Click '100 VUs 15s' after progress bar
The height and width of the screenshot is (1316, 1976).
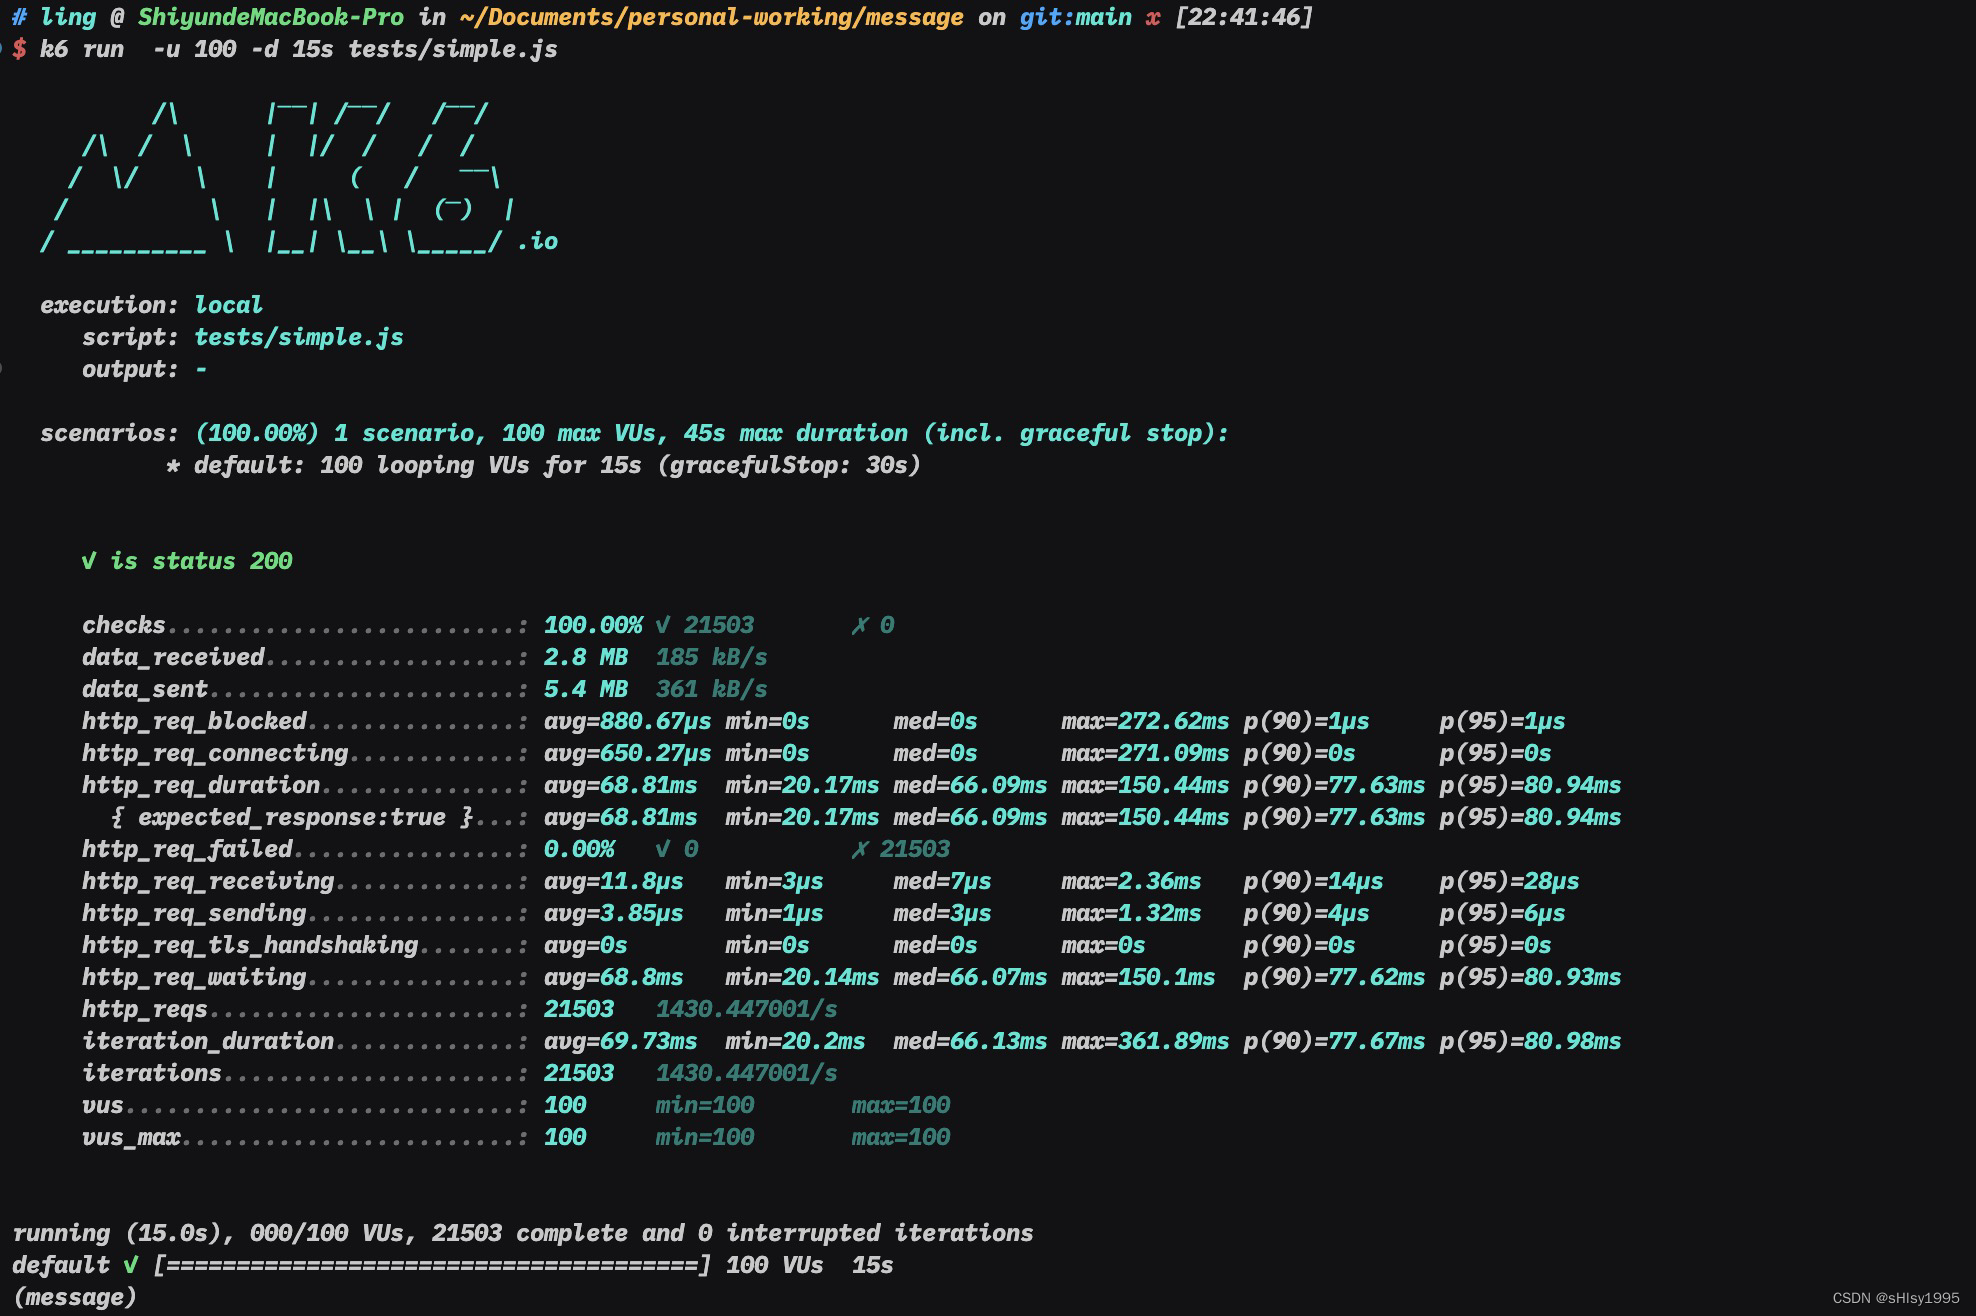809,1265
